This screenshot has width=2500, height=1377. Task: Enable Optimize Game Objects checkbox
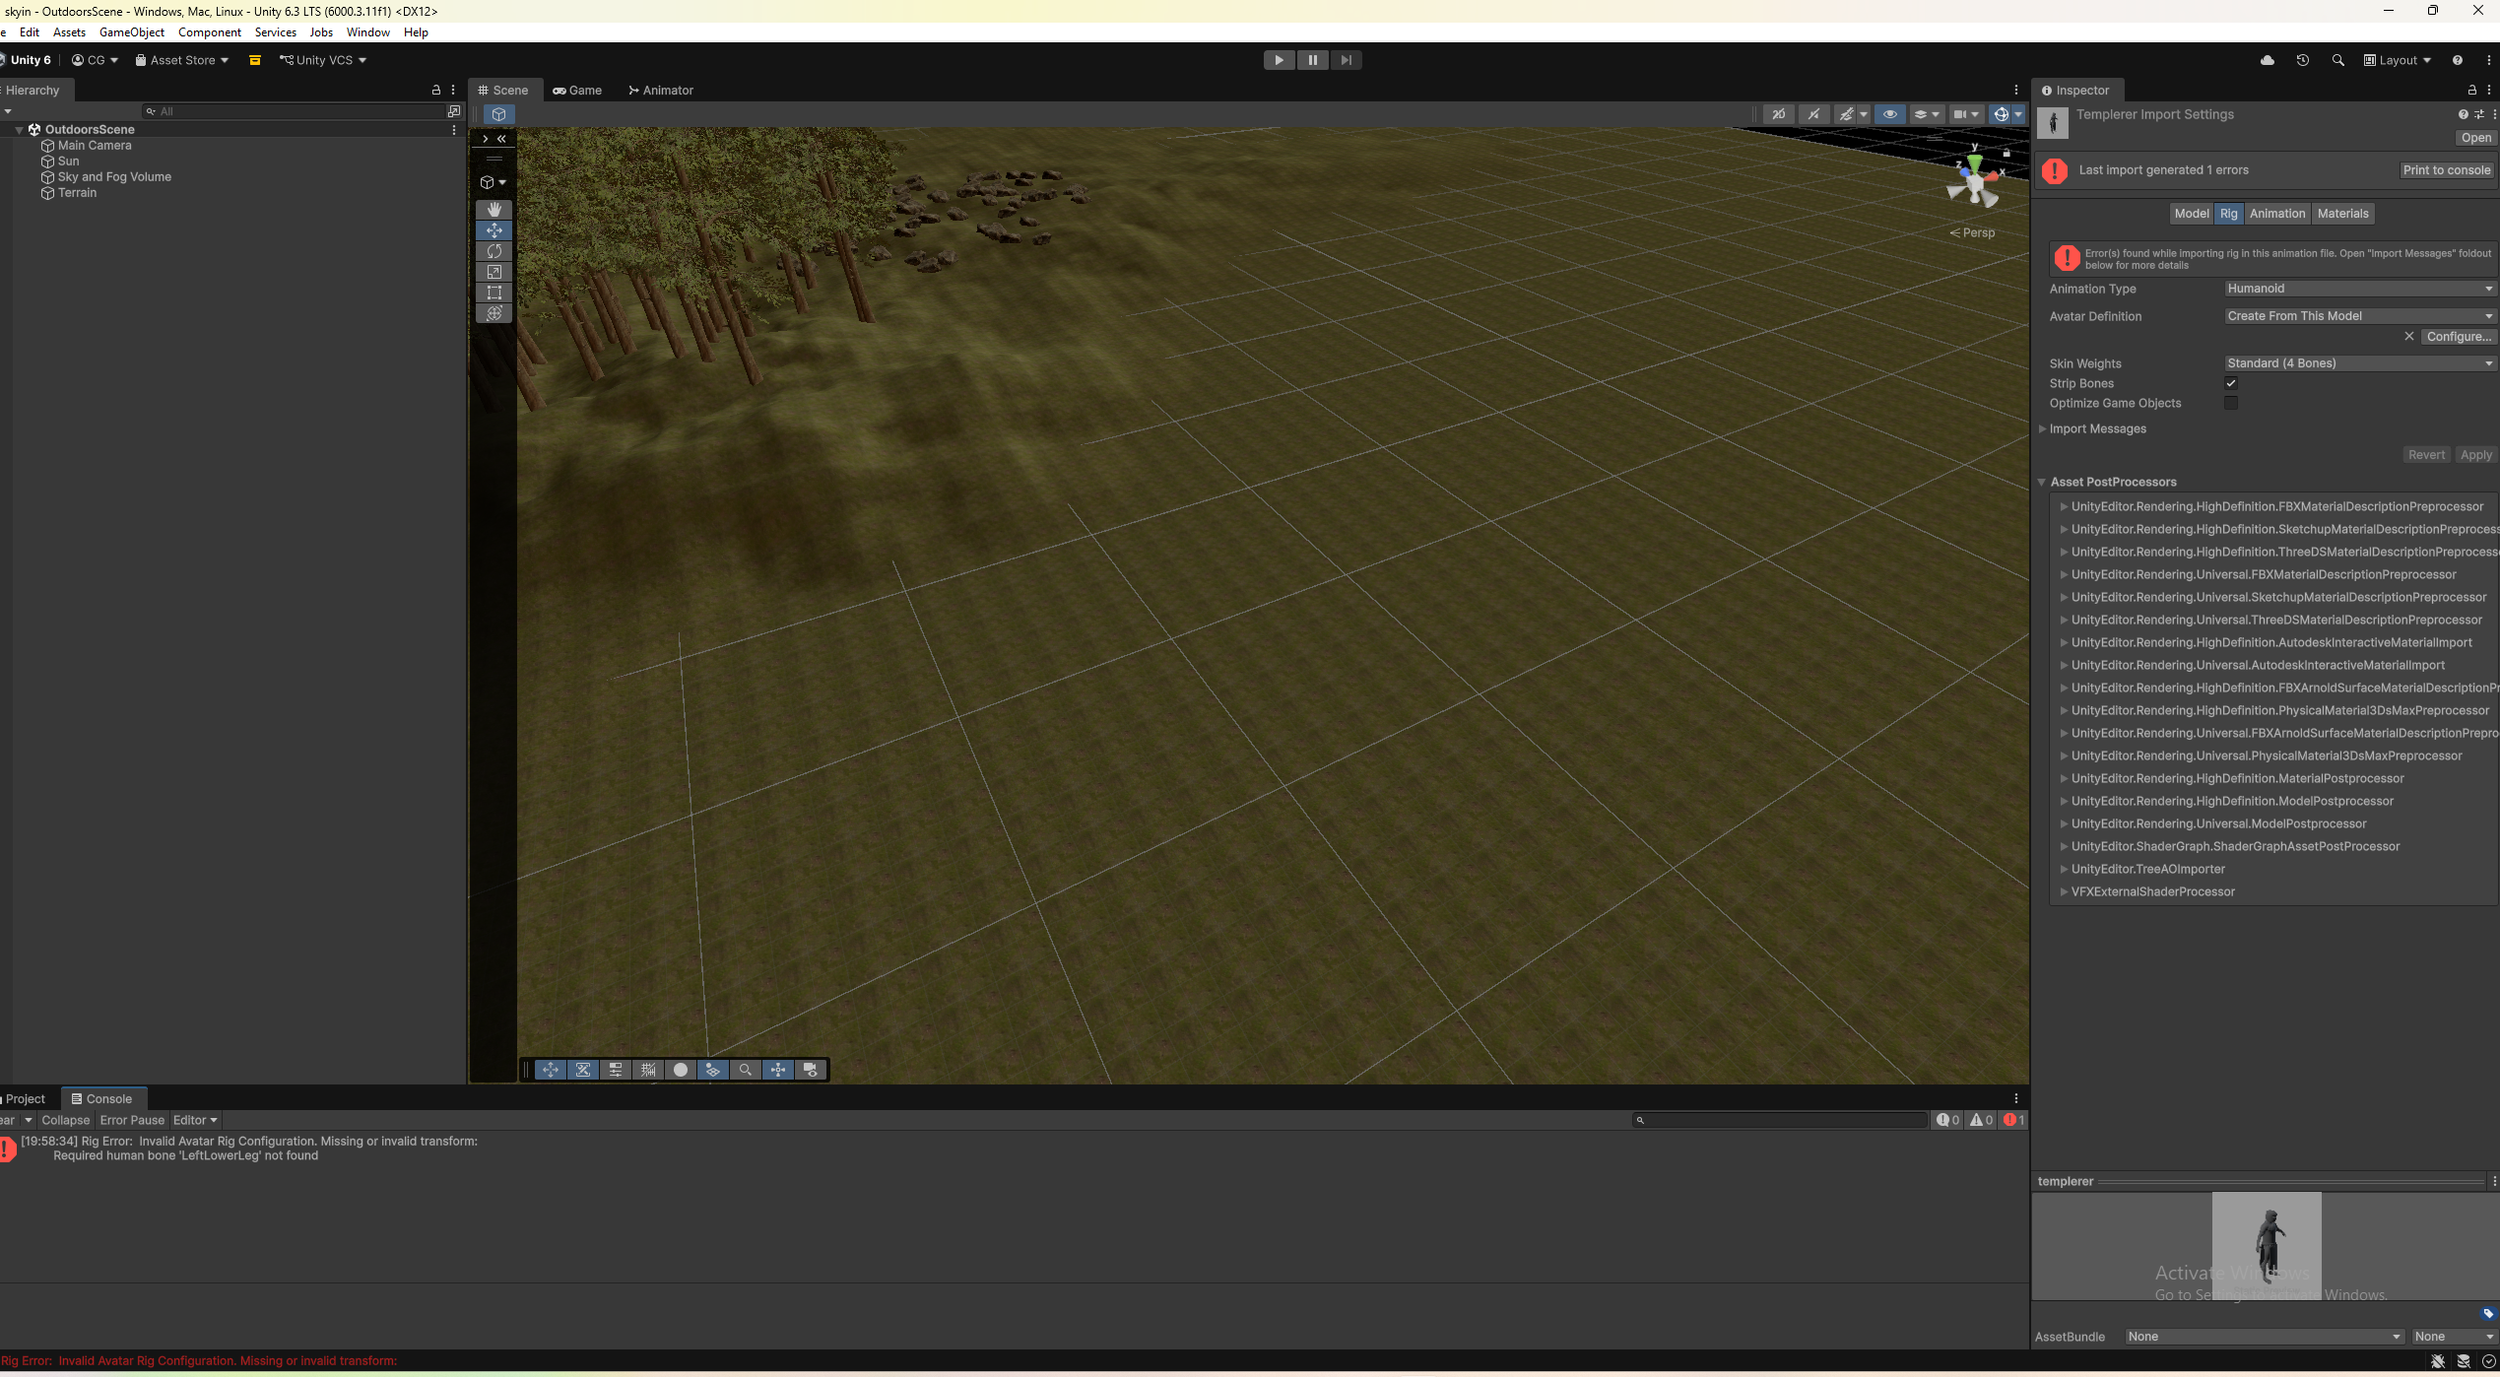click(2231, 403)
